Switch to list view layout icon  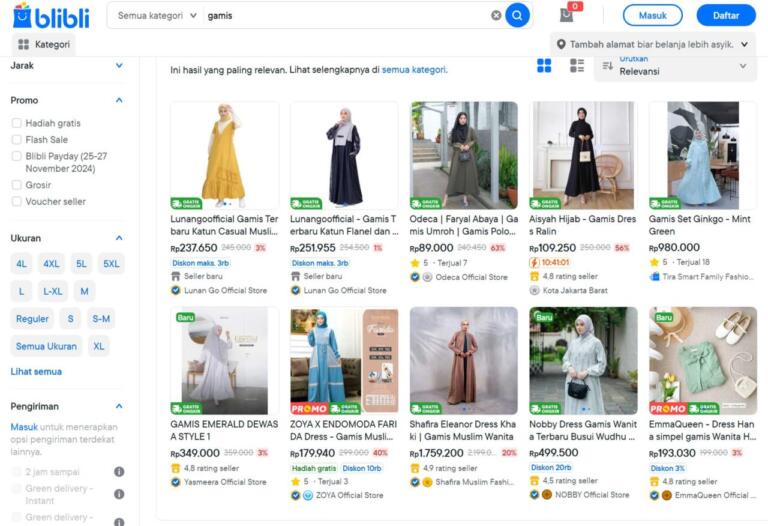tap(577, 65)
